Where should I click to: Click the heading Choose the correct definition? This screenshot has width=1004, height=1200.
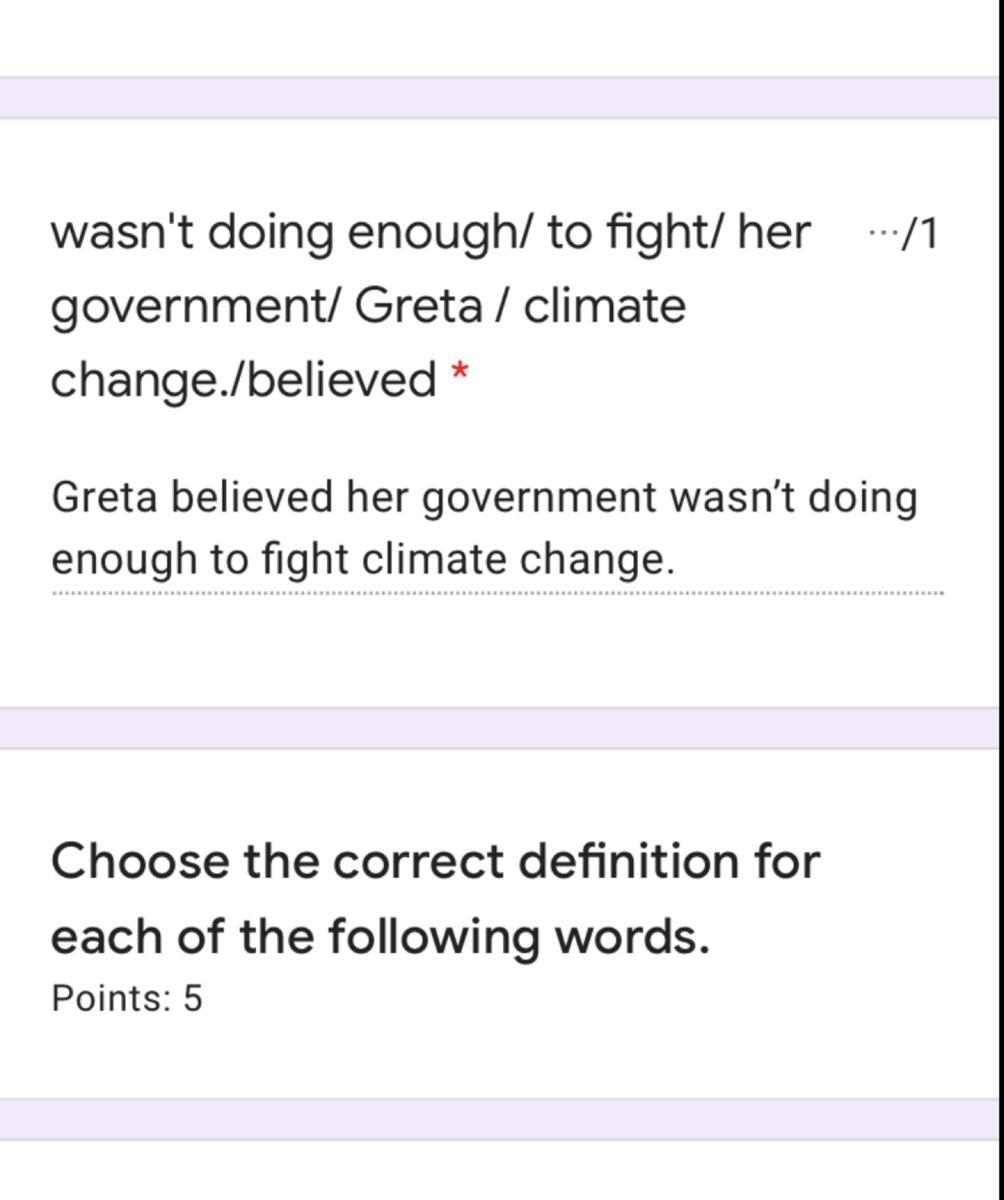coord(435,860)
